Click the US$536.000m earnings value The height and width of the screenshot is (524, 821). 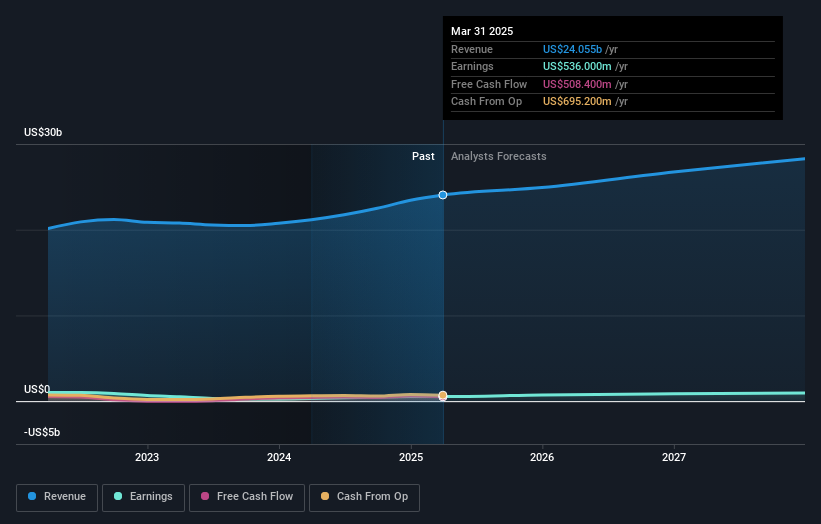pos(577,66)
